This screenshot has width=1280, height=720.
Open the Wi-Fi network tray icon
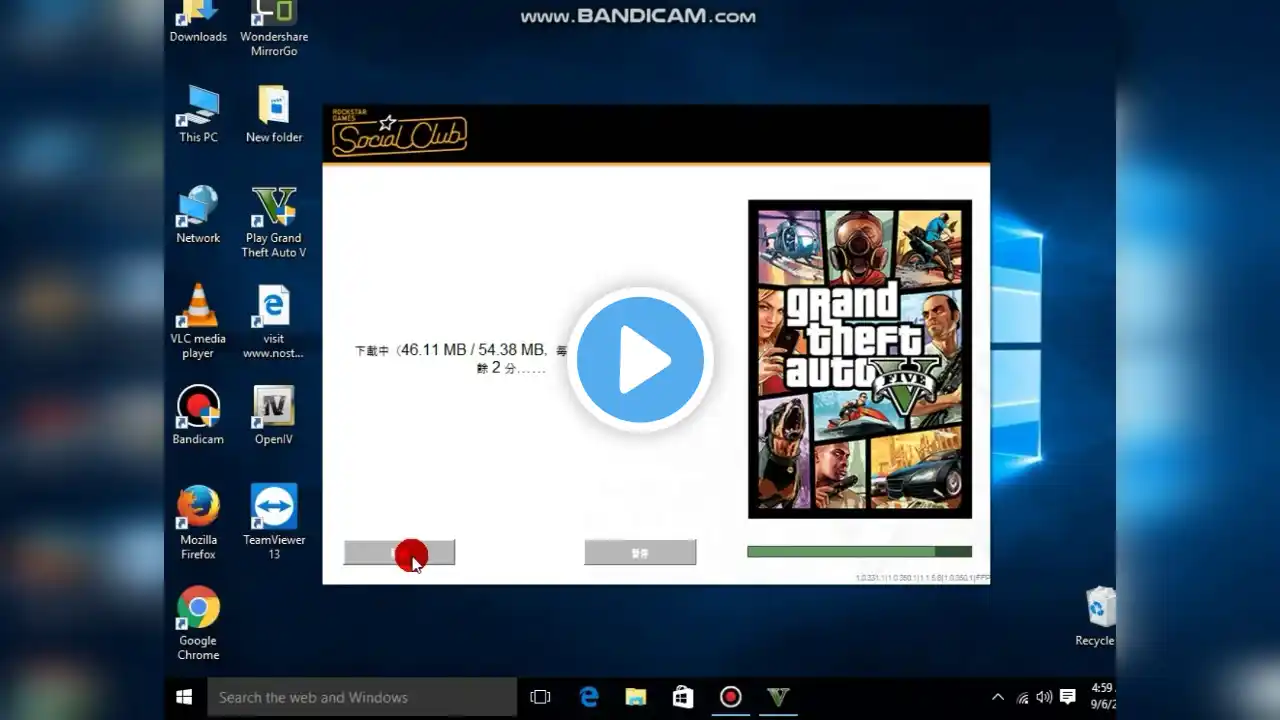(x=1022, y=697)
